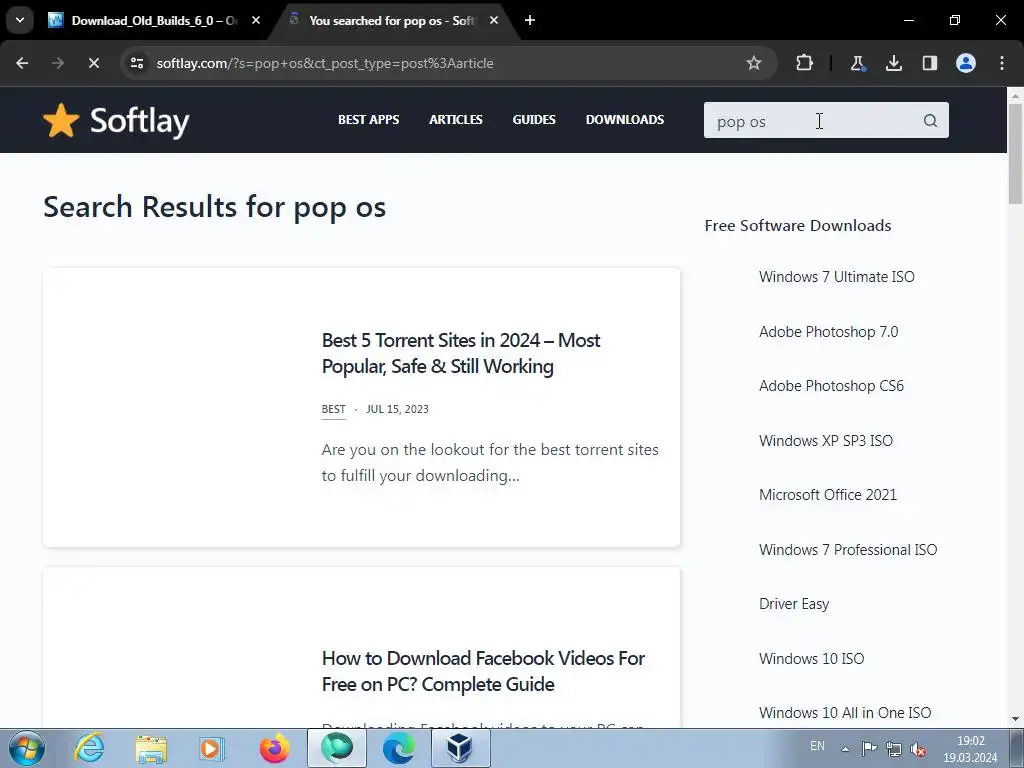The height and width of the screenshot is (768, 1024).
Task: Open Action Center flag icon
Action: 869,749
